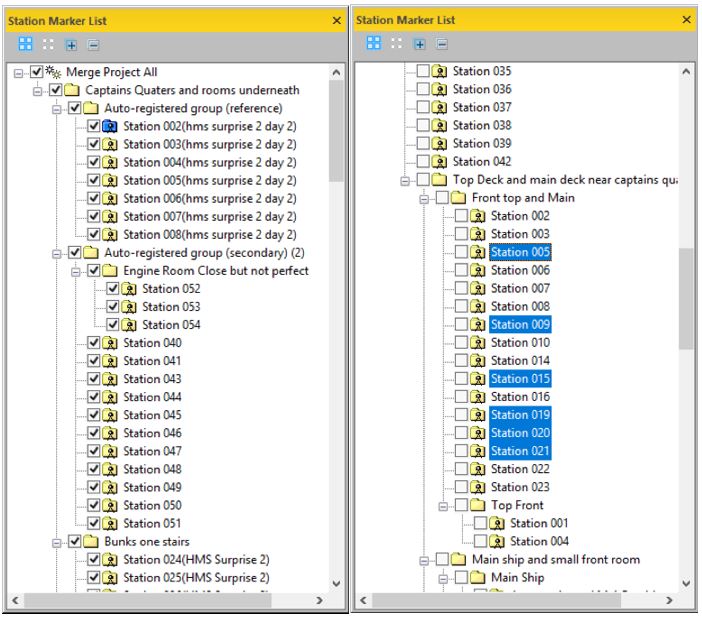Check the Station 009 checkbox
This screenshot has width=702, height=617.
461,324
